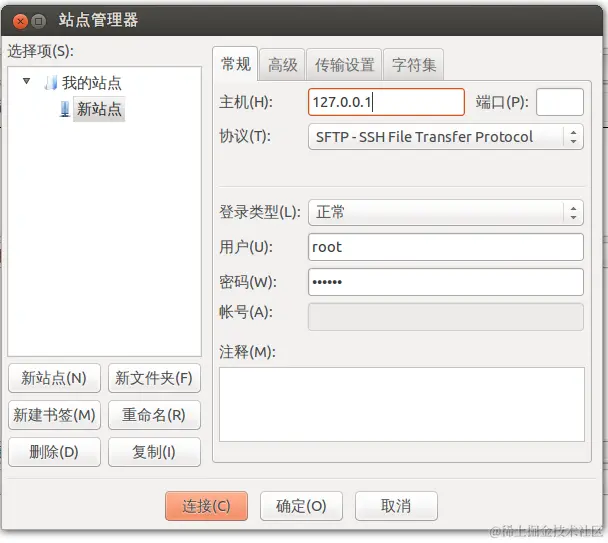Click the 我的站点 folder icon

tap(51, 83)
